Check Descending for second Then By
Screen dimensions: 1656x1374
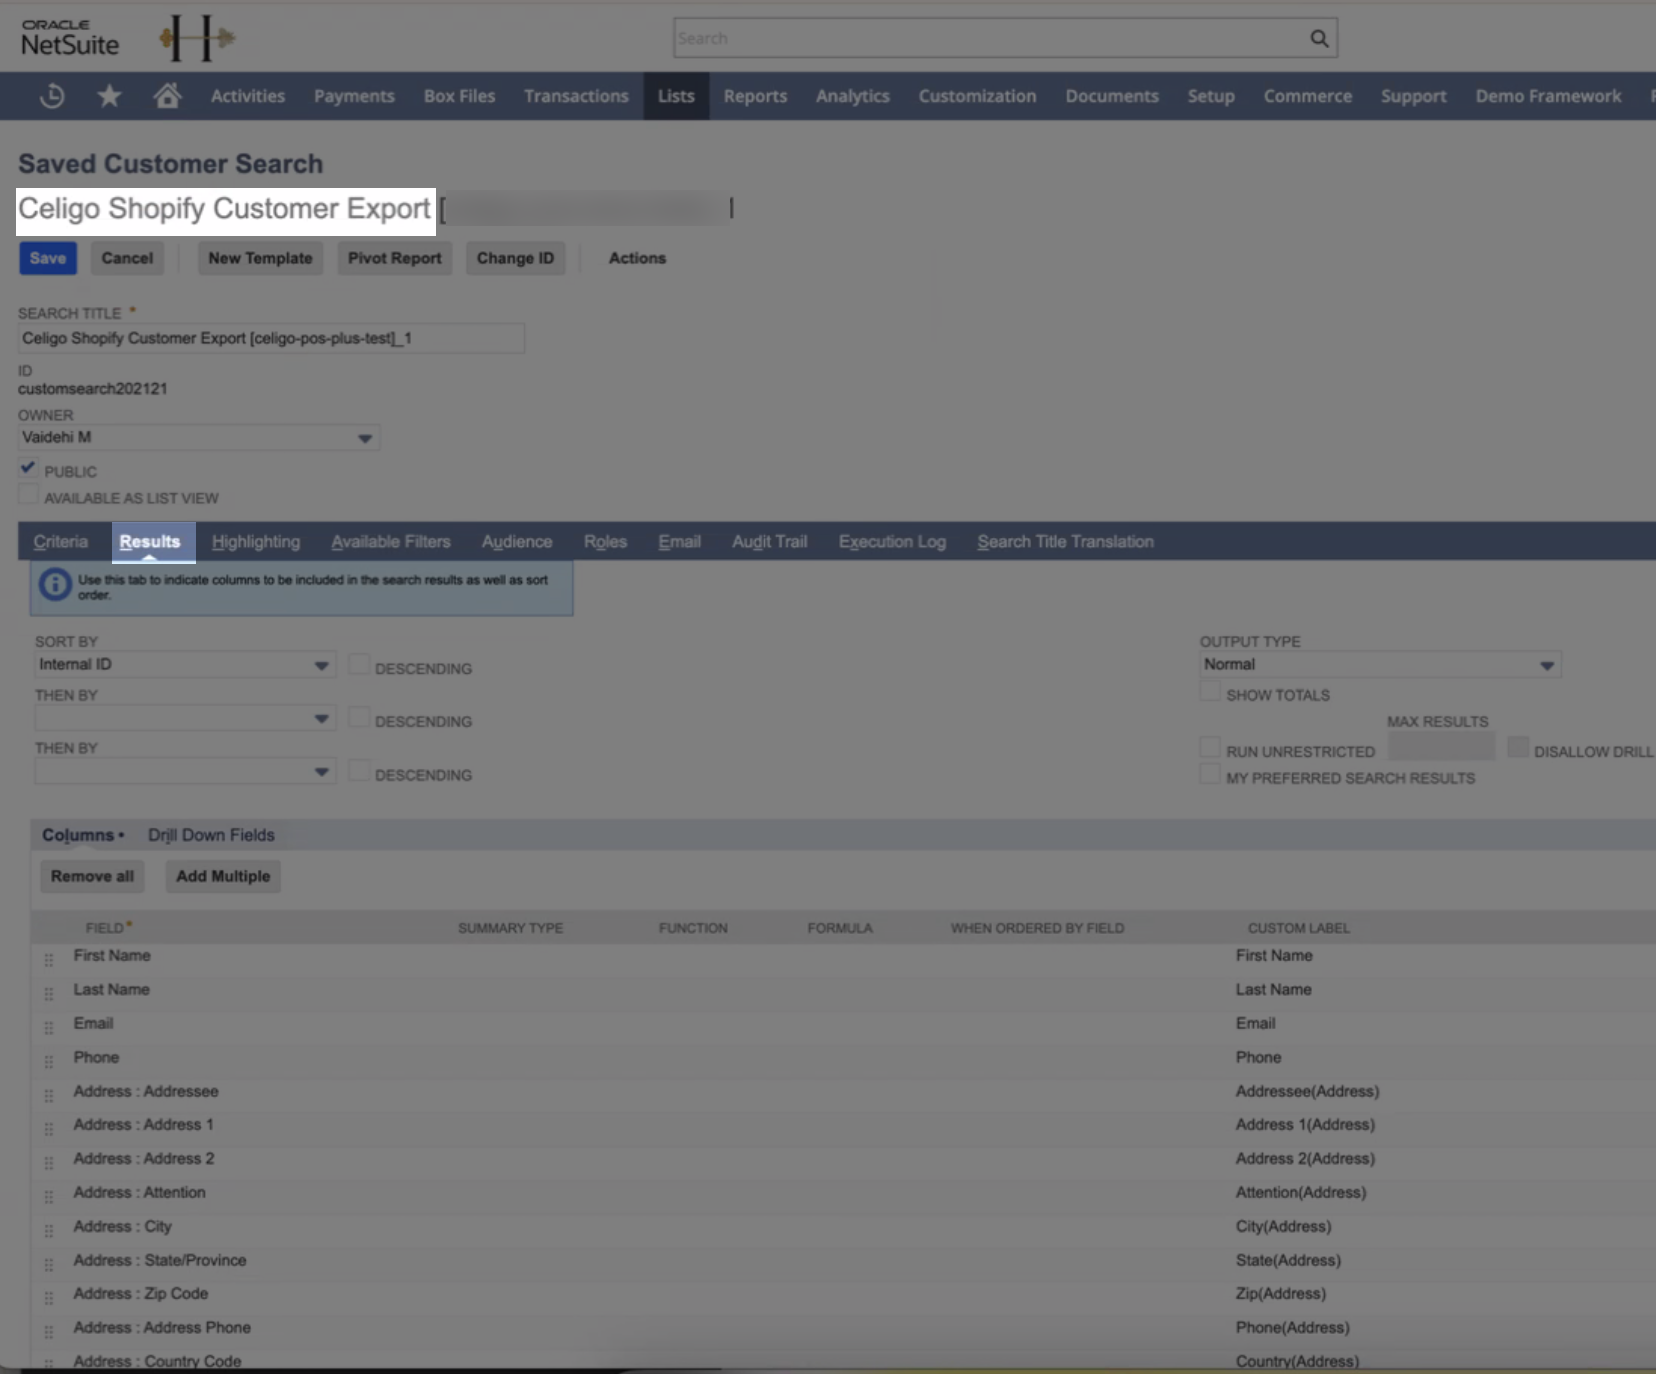359,772
